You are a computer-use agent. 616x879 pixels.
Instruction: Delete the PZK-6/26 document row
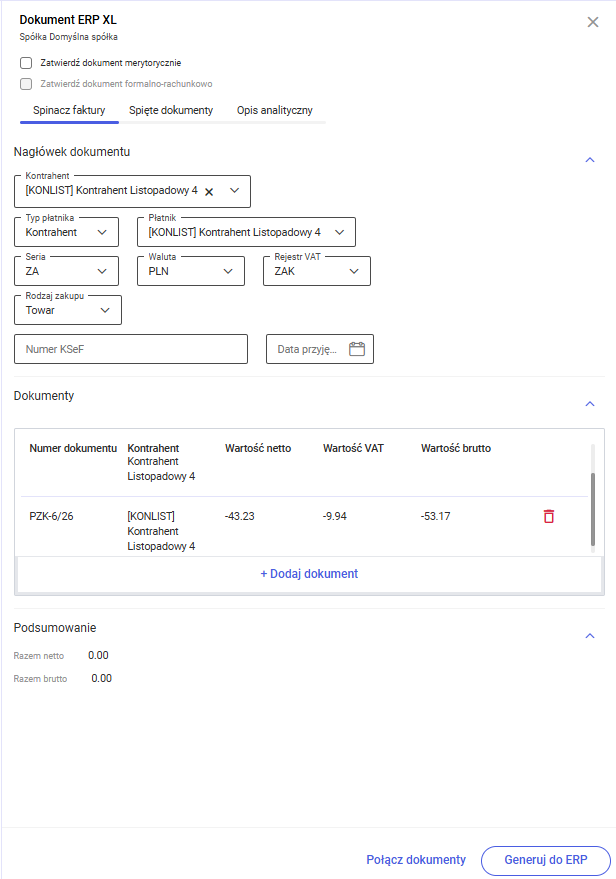click(548, 516)
